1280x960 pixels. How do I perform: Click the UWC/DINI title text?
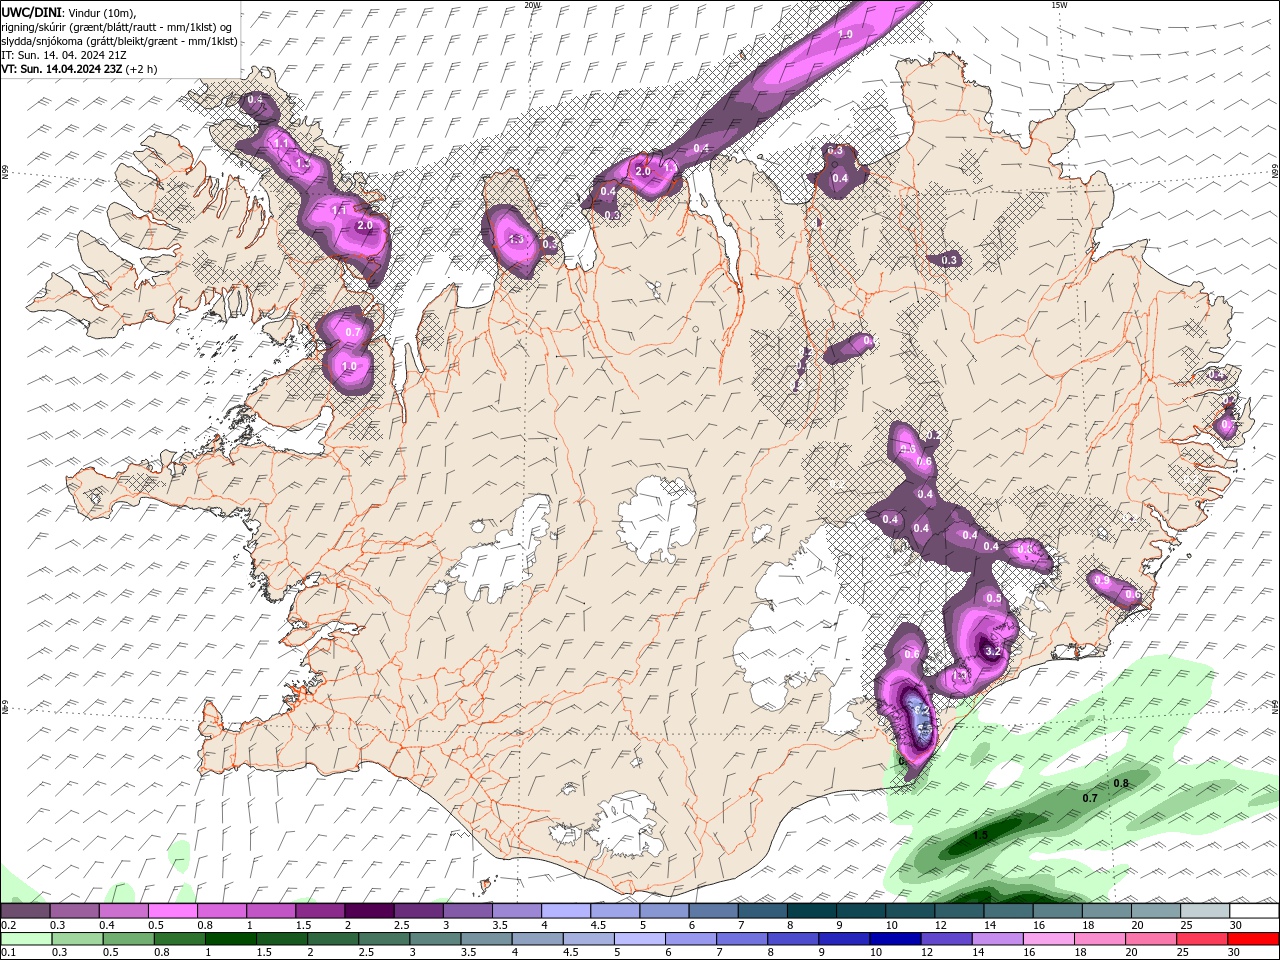point(32,12)
